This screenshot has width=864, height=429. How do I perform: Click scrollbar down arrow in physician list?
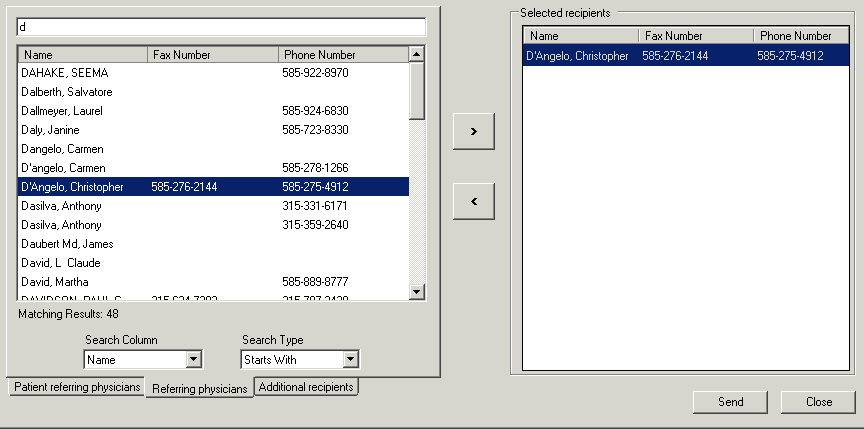(417, 291)
